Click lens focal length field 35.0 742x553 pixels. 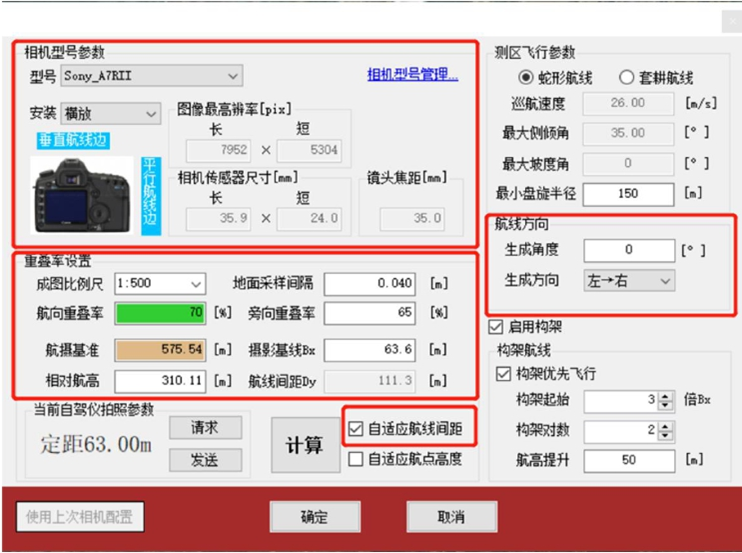[412, 219]
